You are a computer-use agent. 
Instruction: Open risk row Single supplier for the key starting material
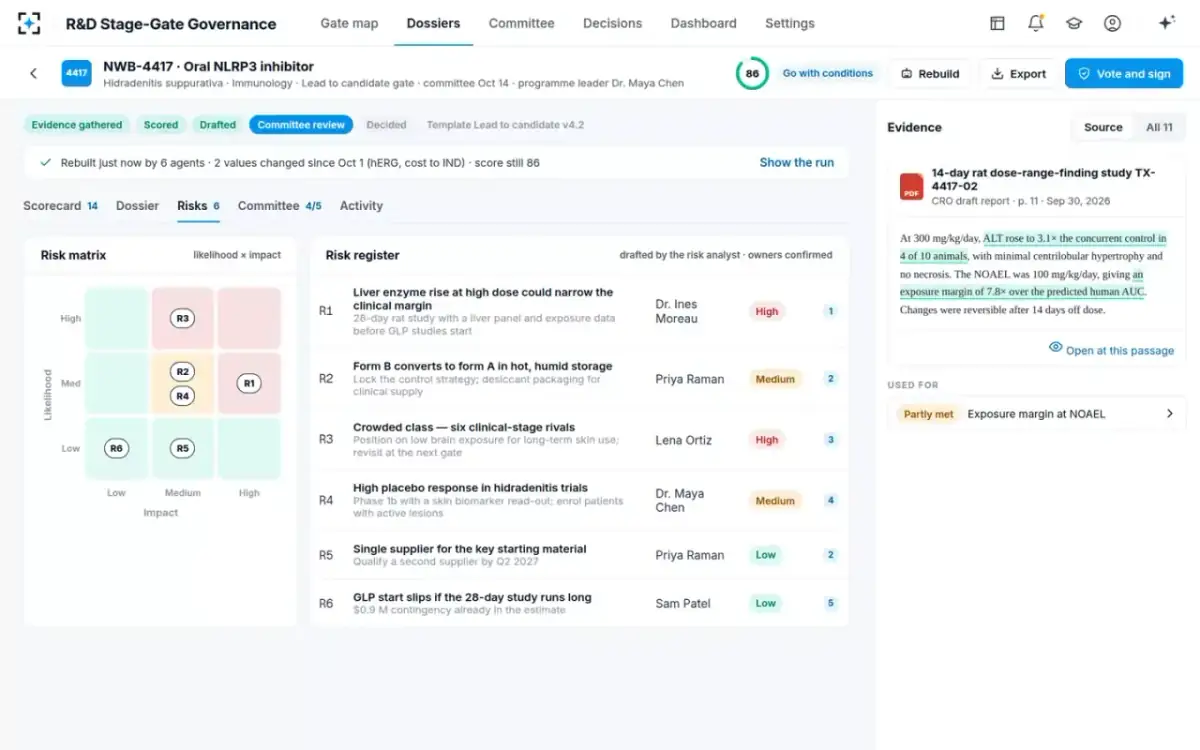[x=579, y=555]
